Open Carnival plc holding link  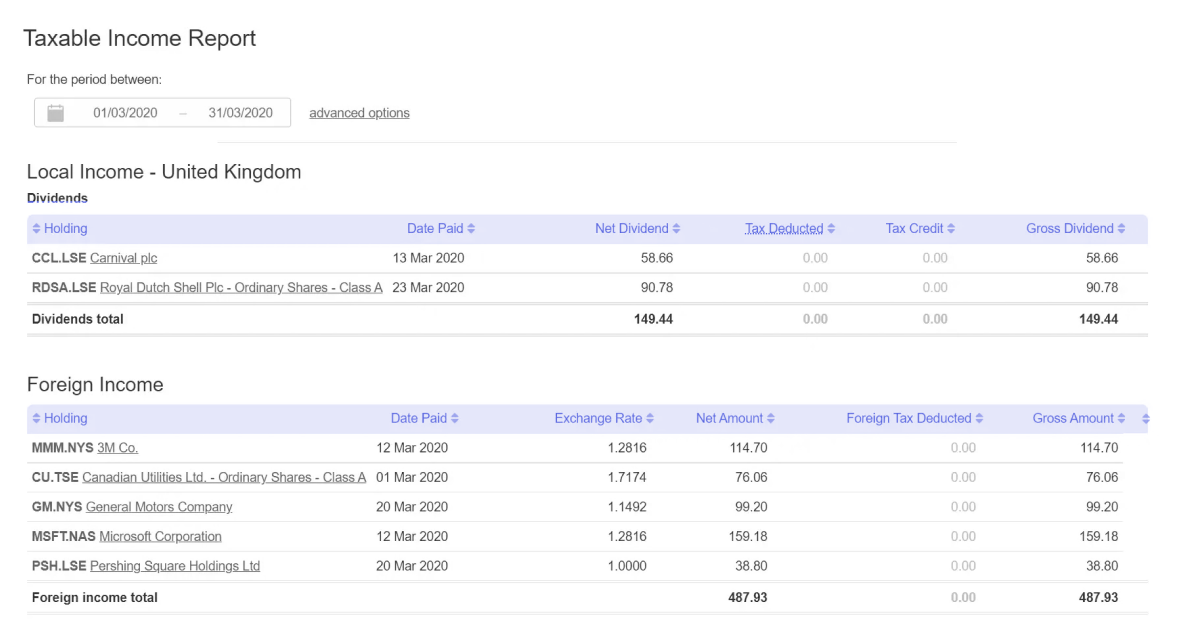pos(124,258)
